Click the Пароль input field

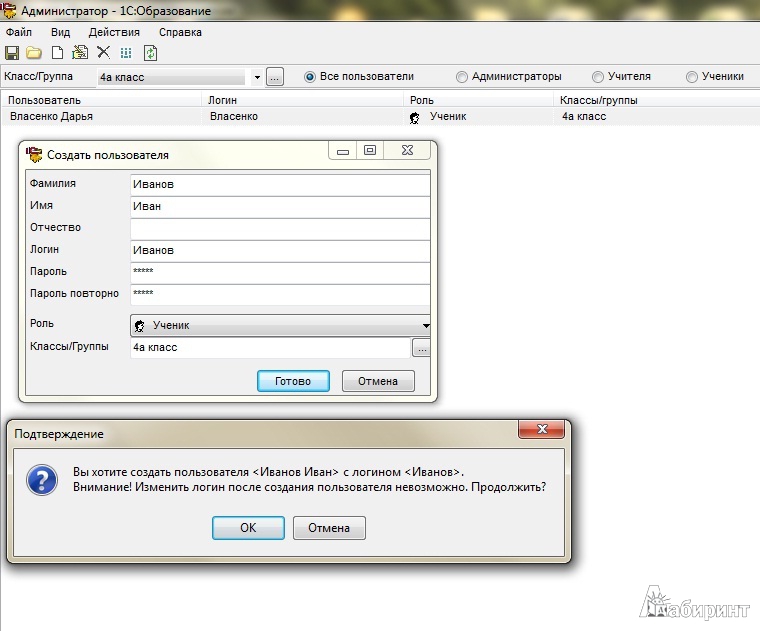pos(280,273)
